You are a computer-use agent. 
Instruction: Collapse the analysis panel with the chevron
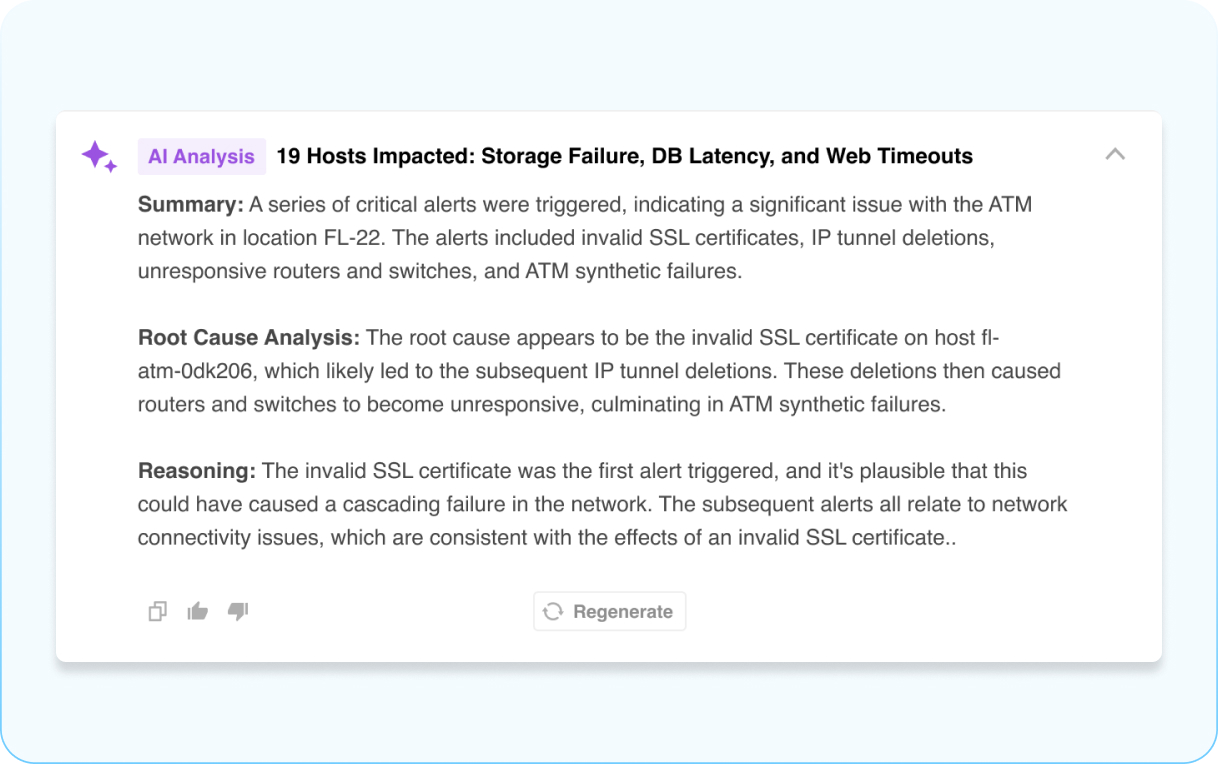pos(1115,154)
